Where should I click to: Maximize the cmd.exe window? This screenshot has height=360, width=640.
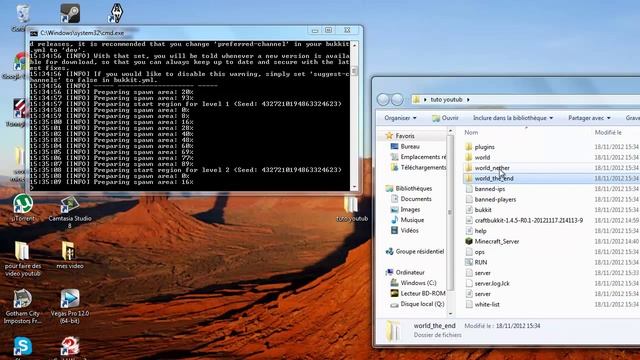pyautogui.click(x=329, y=31)
